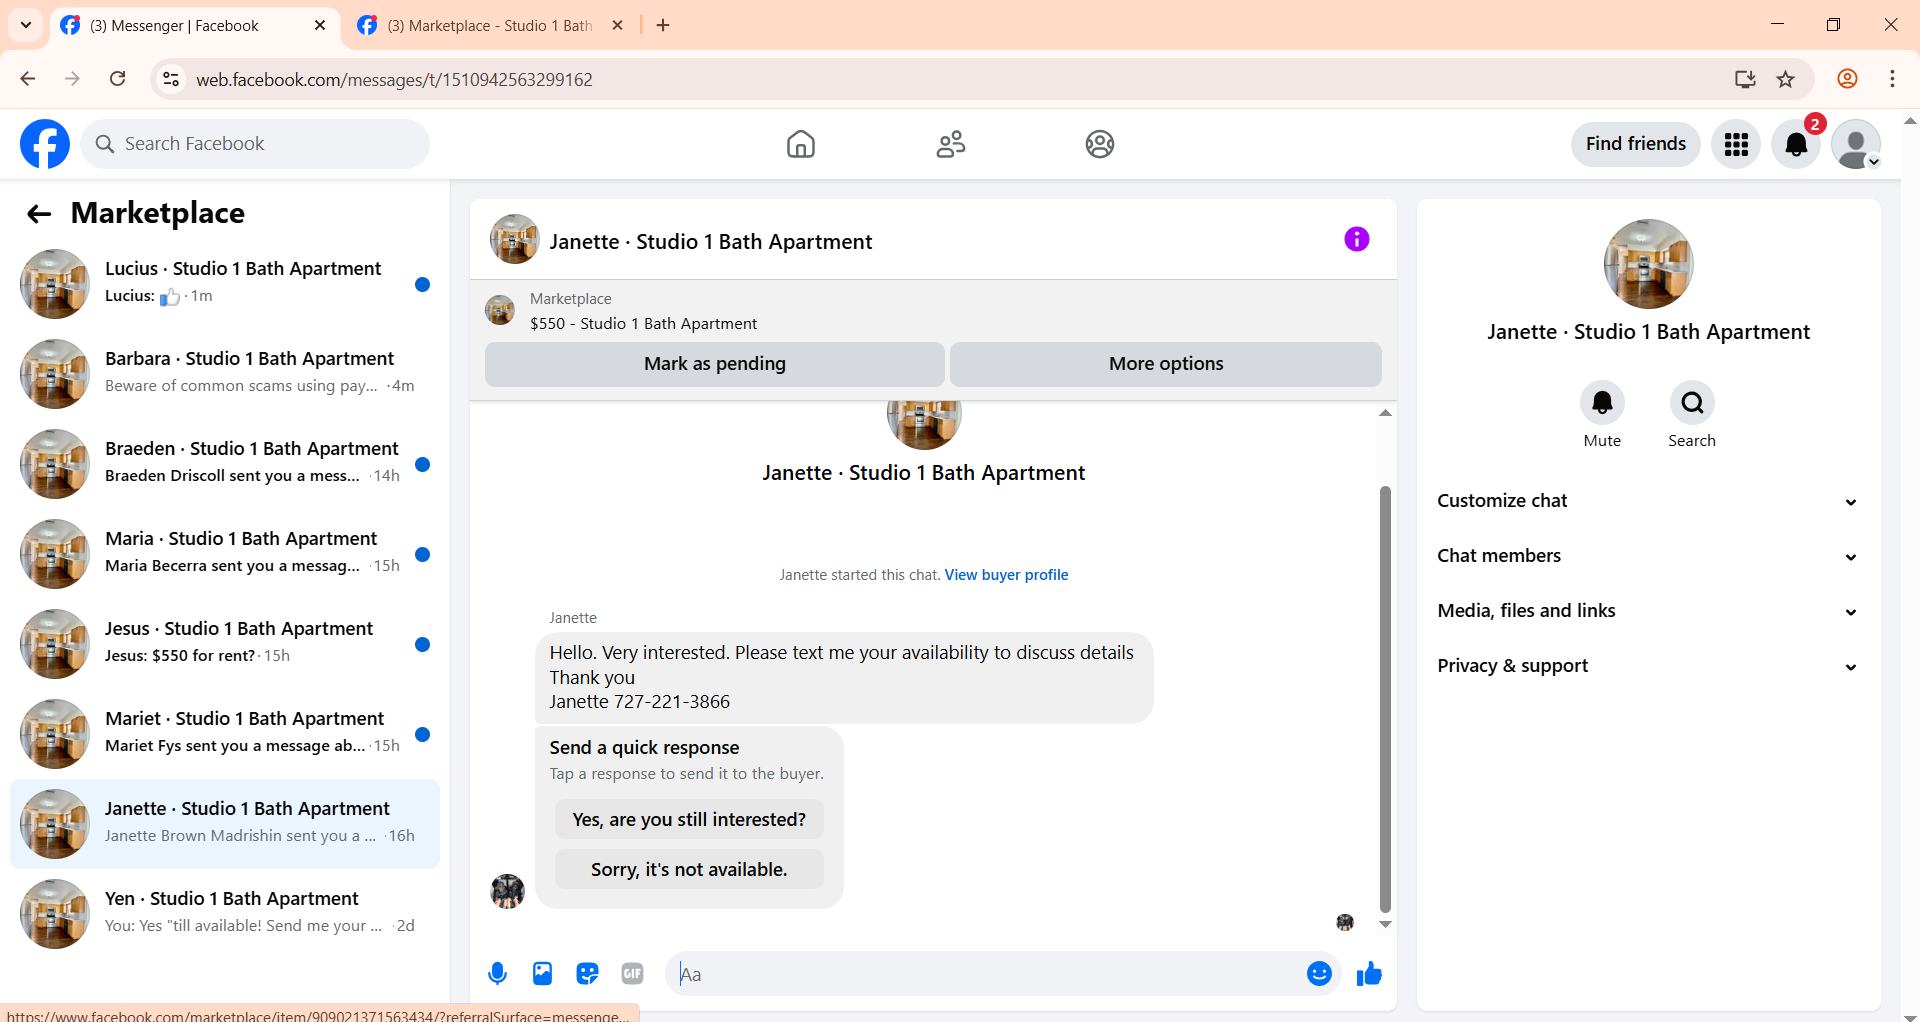This screenshot has width=1920, height=1022.
Task: Open Chrome three-dot menu
Action: 1892,79
